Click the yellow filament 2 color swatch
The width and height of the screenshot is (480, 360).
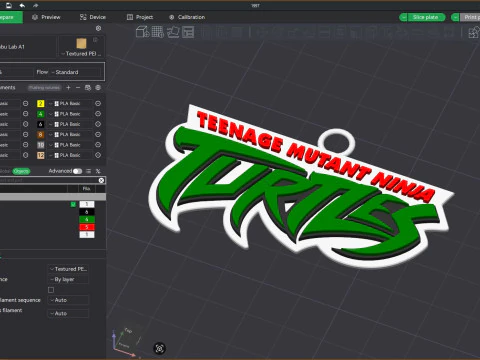coord(40,104)
